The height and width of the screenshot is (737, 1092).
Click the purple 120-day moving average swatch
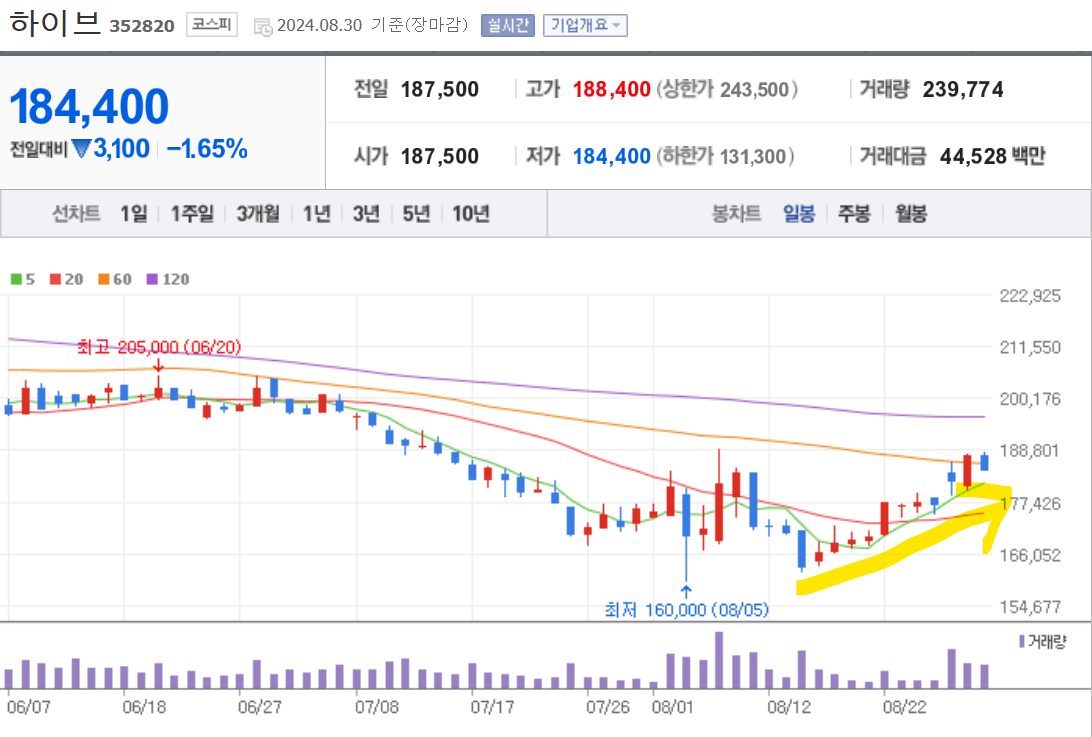(153, 279)
